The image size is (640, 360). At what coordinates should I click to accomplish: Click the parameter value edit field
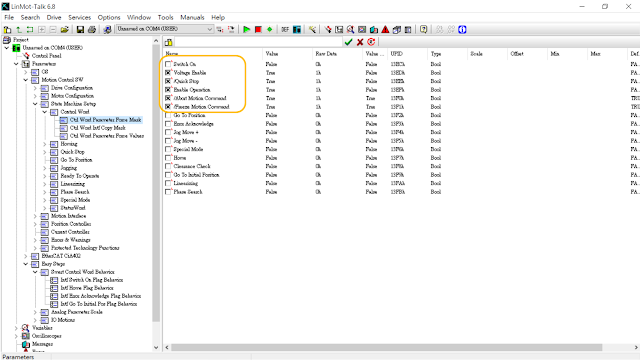click(258, 42)
